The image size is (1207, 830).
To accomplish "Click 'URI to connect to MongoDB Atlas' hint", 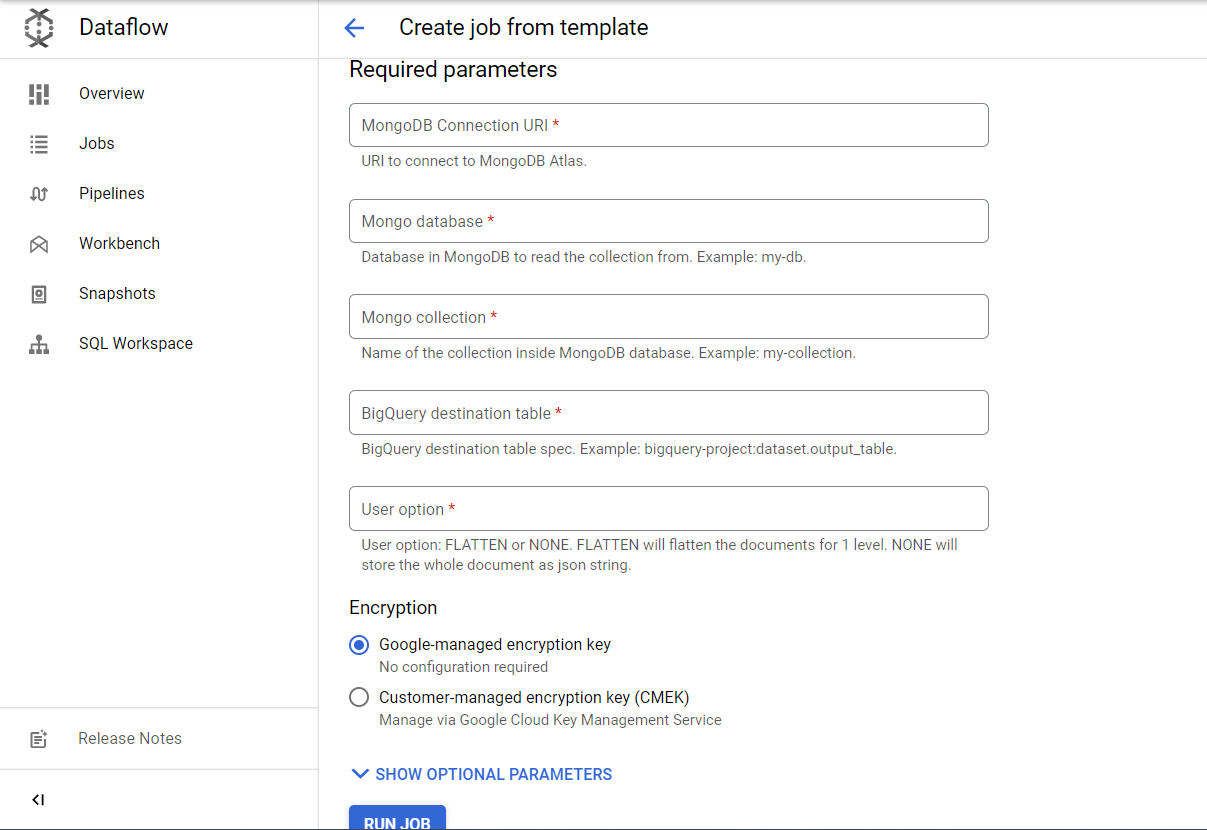I will [x=474, y=161].
